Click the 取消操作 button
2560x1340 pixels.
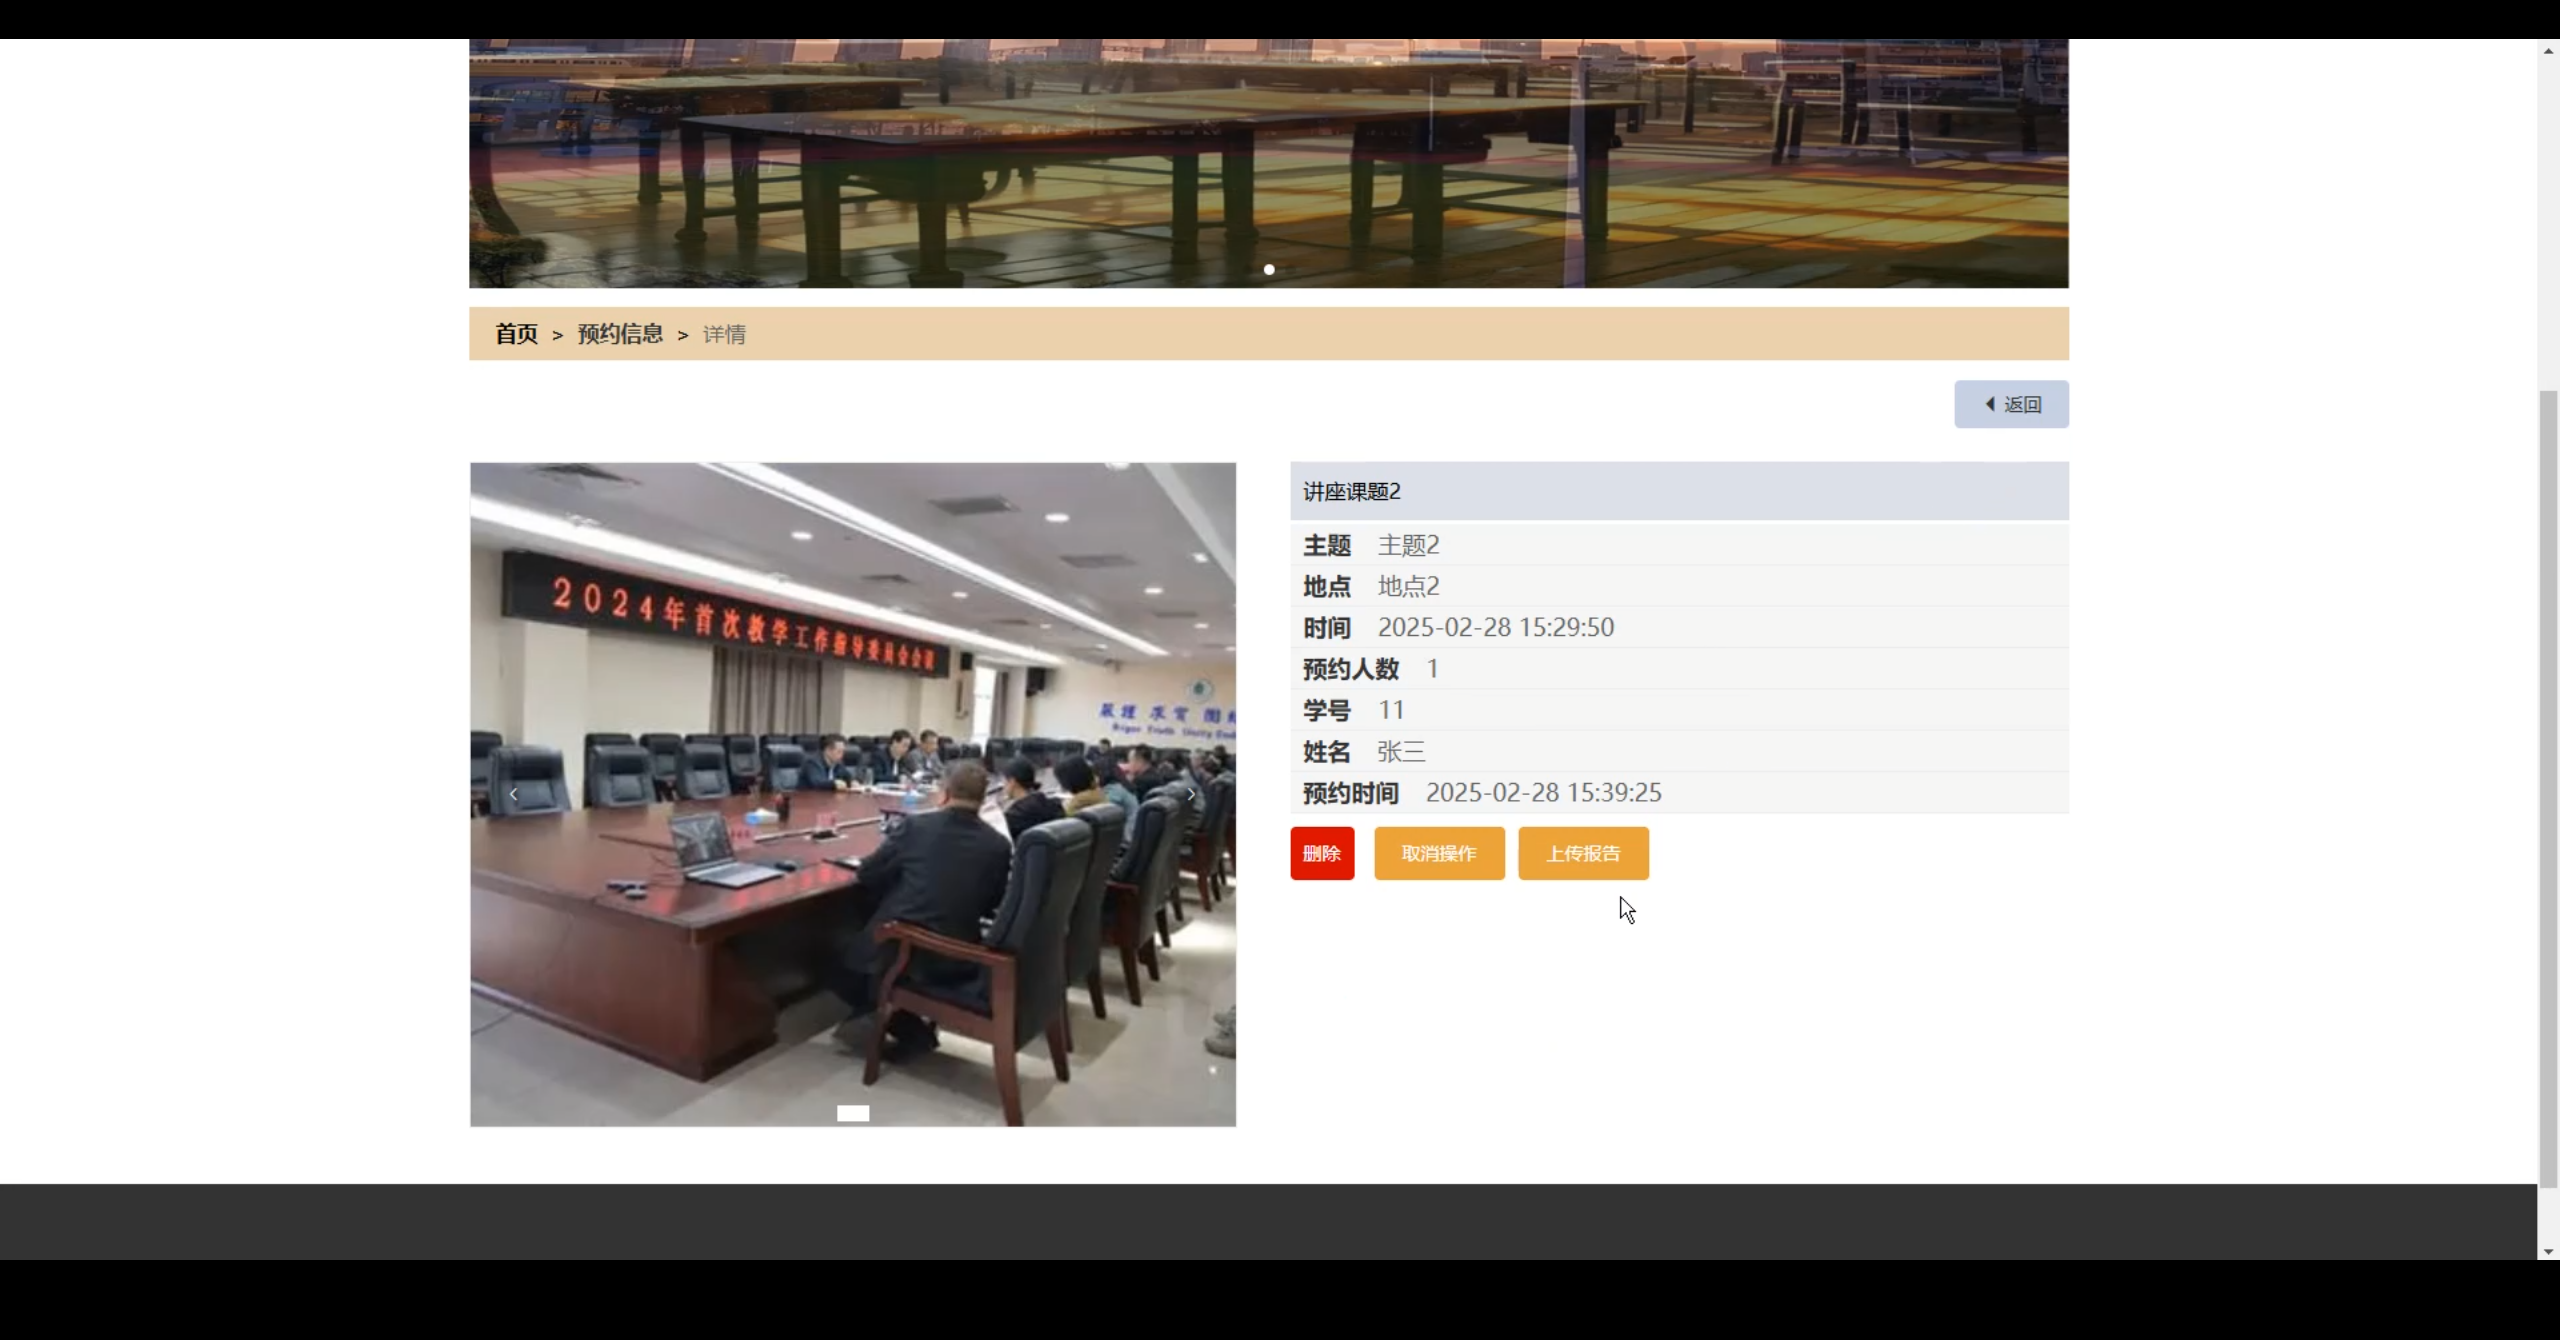(1438, 853)
